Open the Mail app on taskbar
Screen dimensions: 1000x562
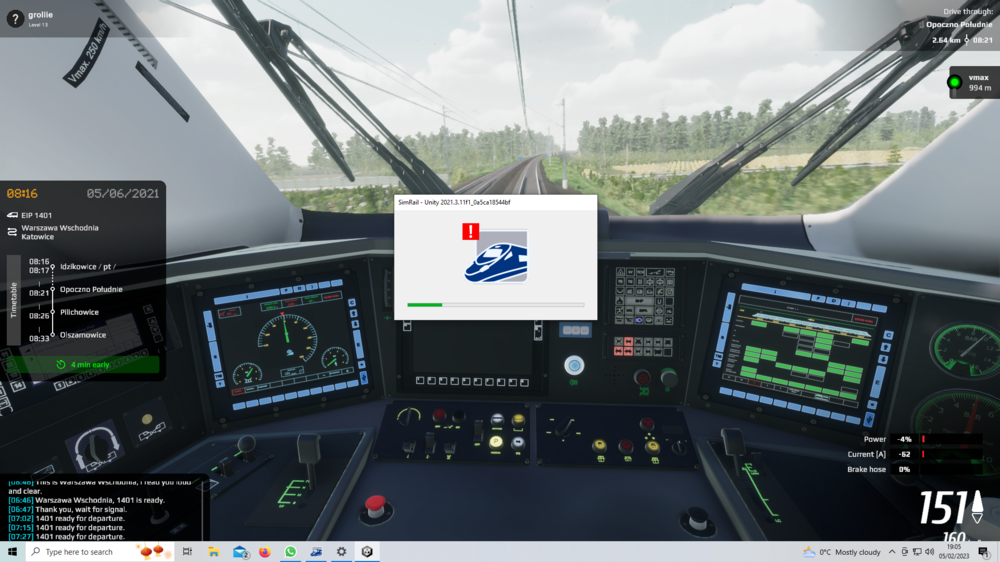coord(240,552)
